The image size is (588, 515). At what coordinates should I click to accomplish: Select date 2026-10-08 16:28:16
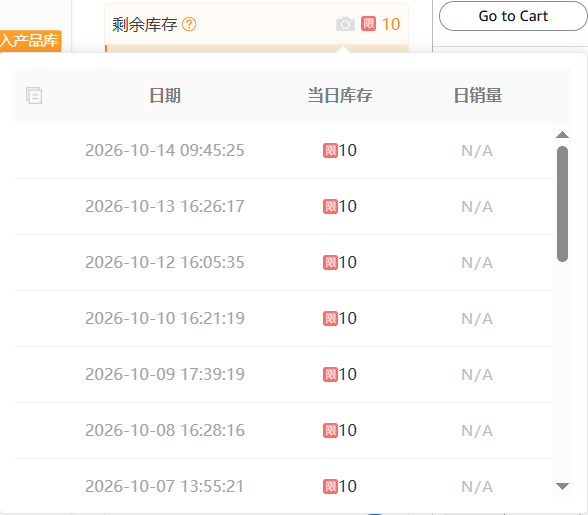tap(165, 430)
